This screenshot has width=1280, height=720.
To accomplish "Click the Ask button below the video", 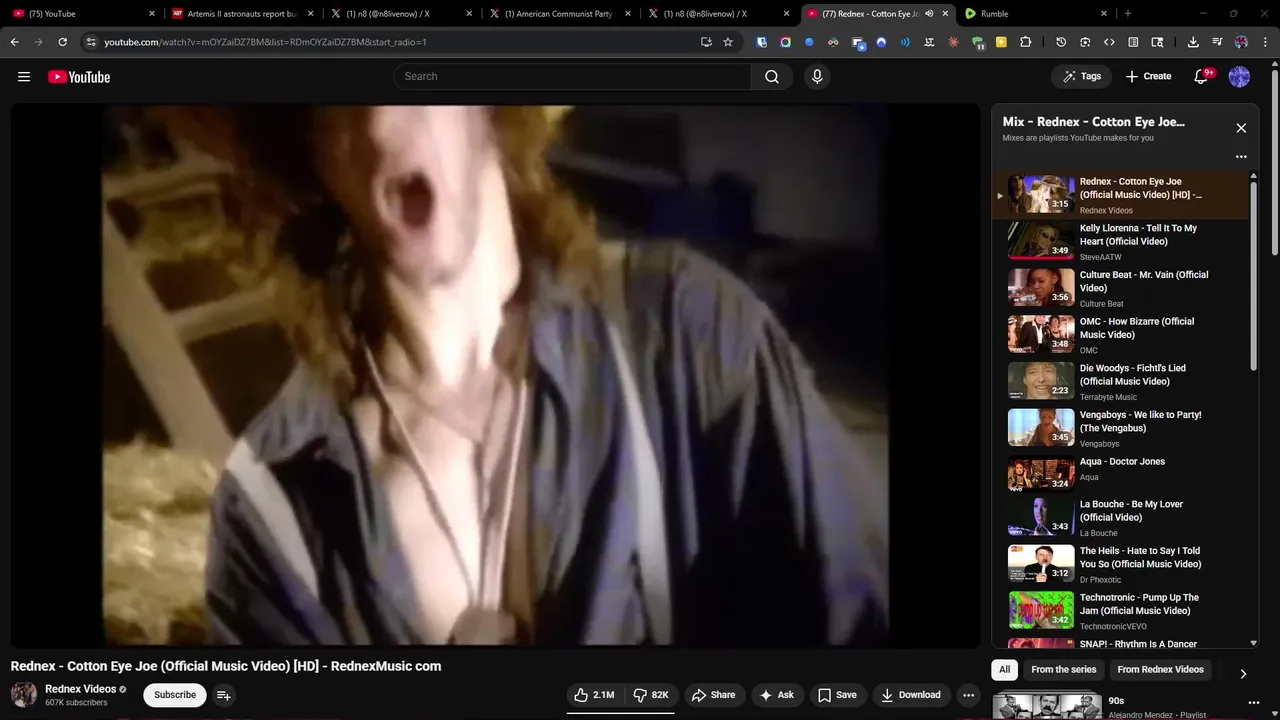I will tap(776, 695).
